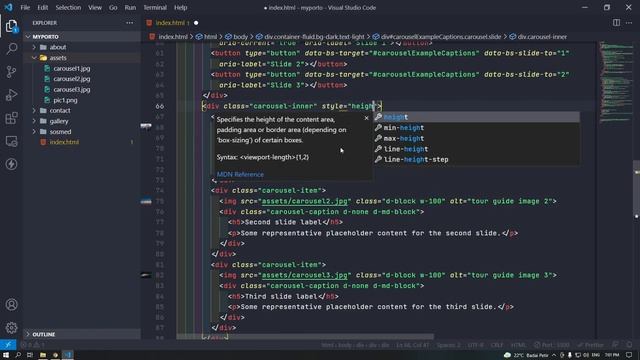Click the Port: 5500 status bar item
This screenshot has width=640, height=360.
click(551, 345)
